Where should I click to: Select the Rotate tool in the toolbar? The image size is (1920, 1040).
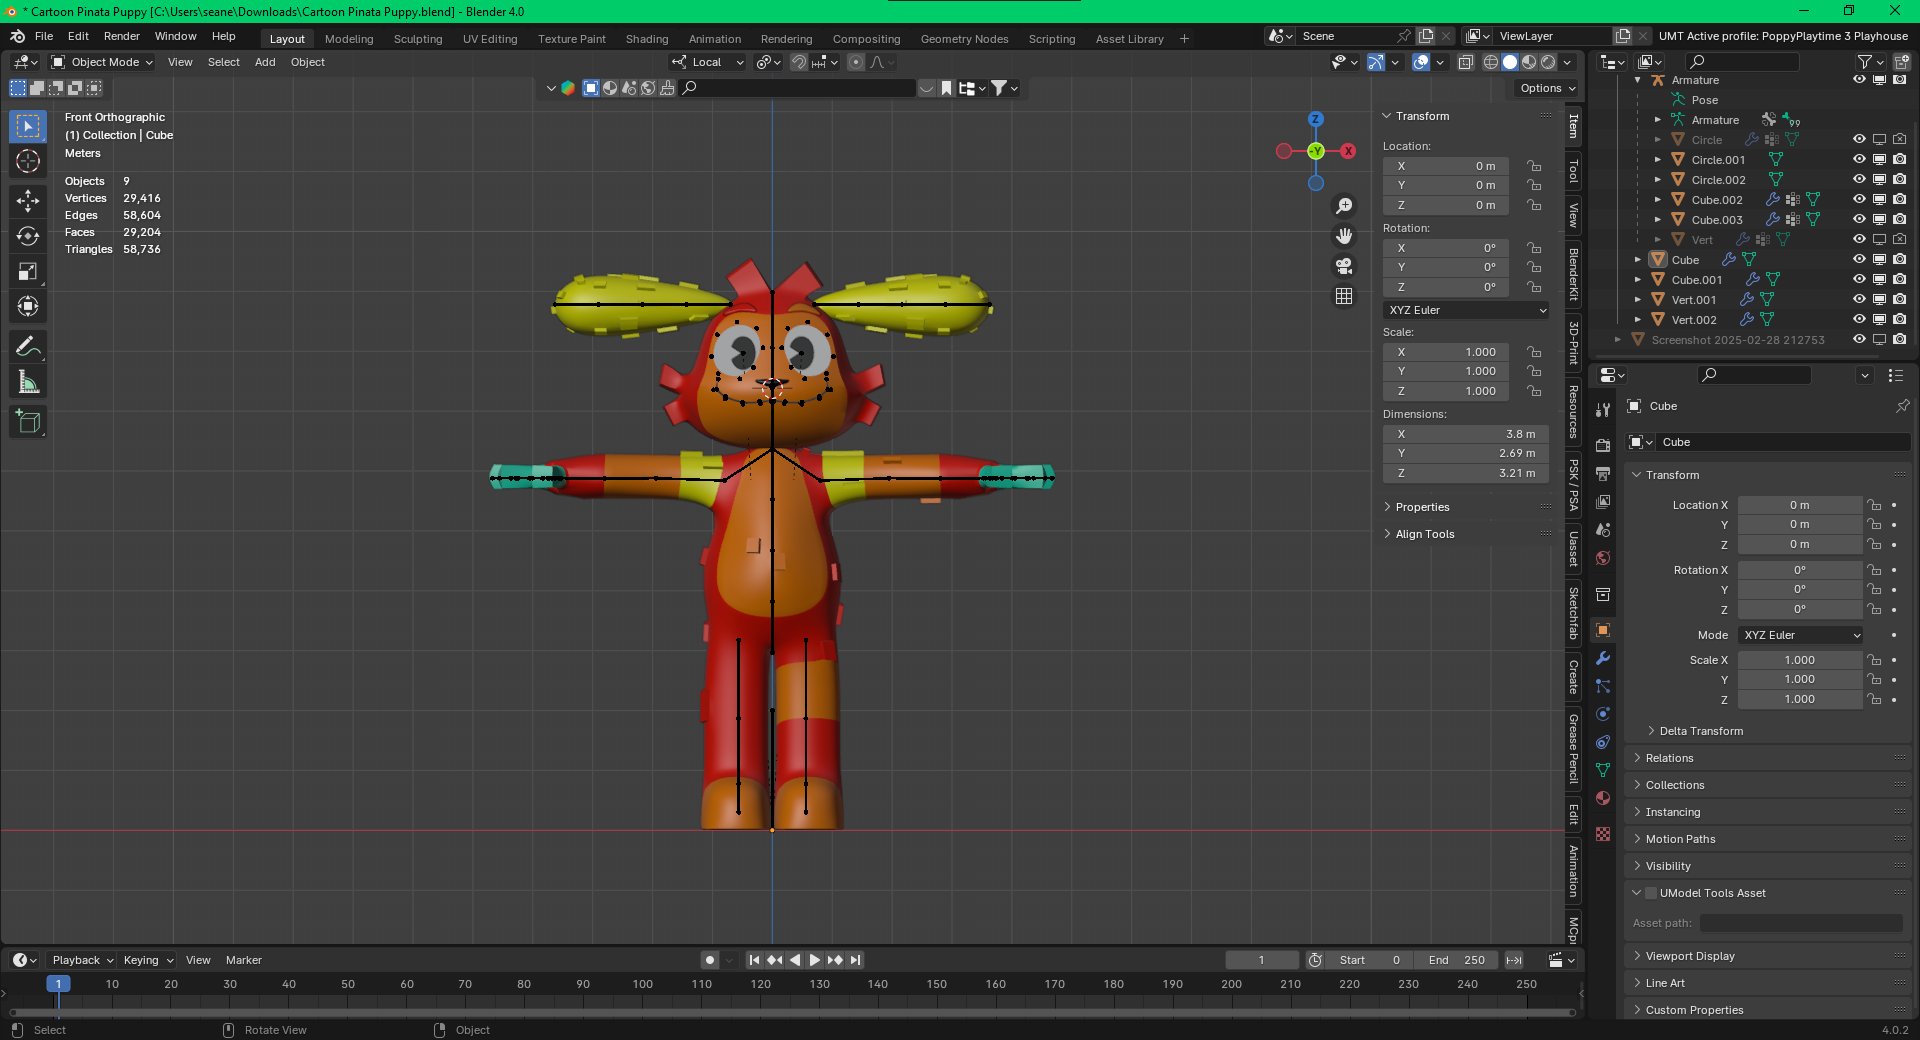pos(28,236)
